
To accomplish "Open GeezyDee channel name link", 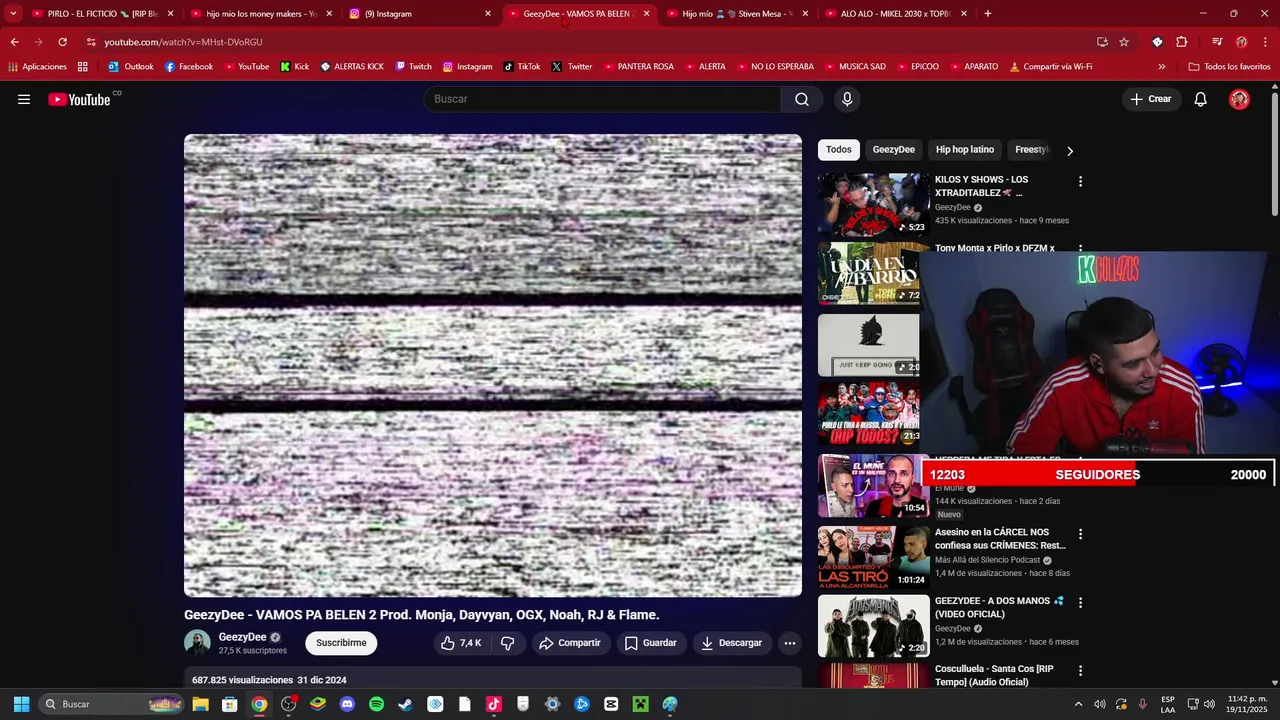I will click(242, 637).
